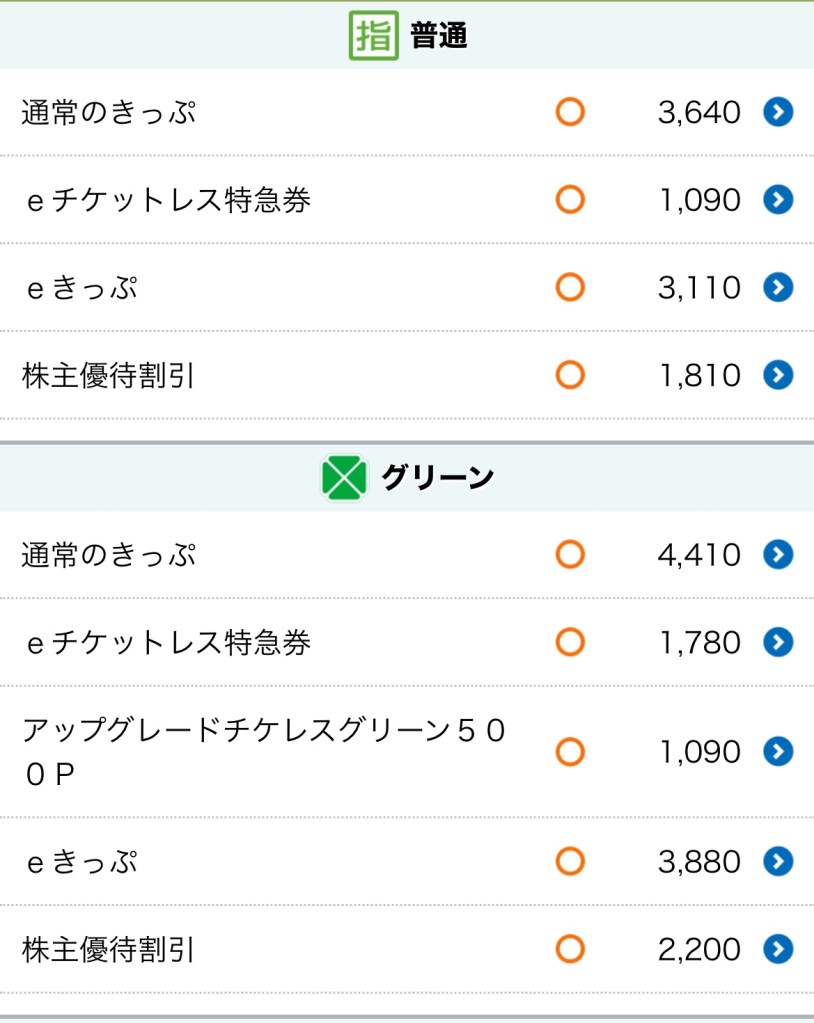Image resolution: width=814 pixels, height=1023 pixels.
Task: Open arrow for グリーン eチケットレス特急券 1,780
Action: pos(778,642)
